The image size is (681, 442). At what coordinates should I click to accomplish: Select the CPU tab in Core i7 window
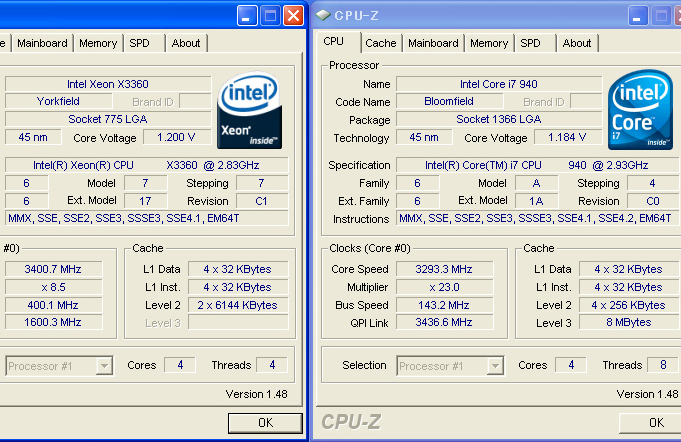pos(334,42)
